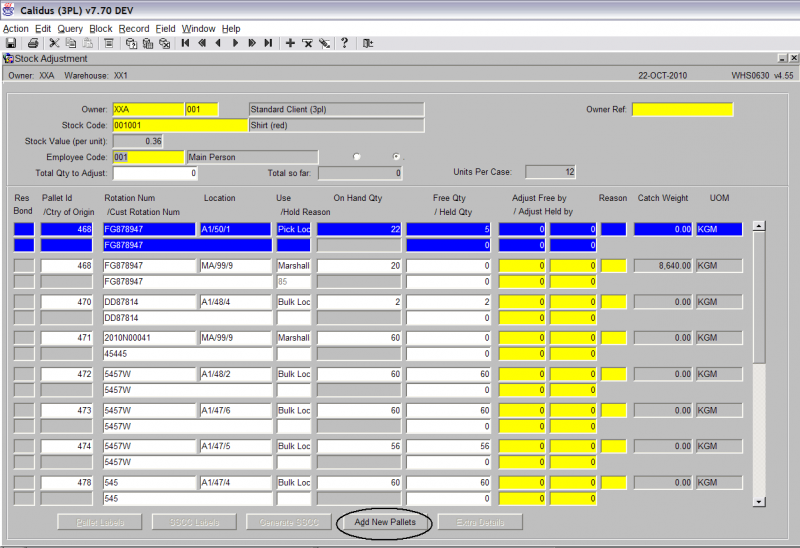The image size is (800, 548).
Task: Open the Query menu
Action: tap(70, 29)
